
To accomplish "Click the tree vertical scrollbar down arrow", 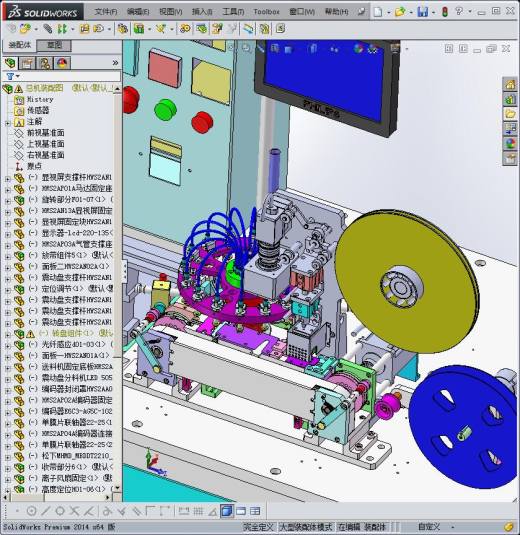I will click(x=117, y=488).
